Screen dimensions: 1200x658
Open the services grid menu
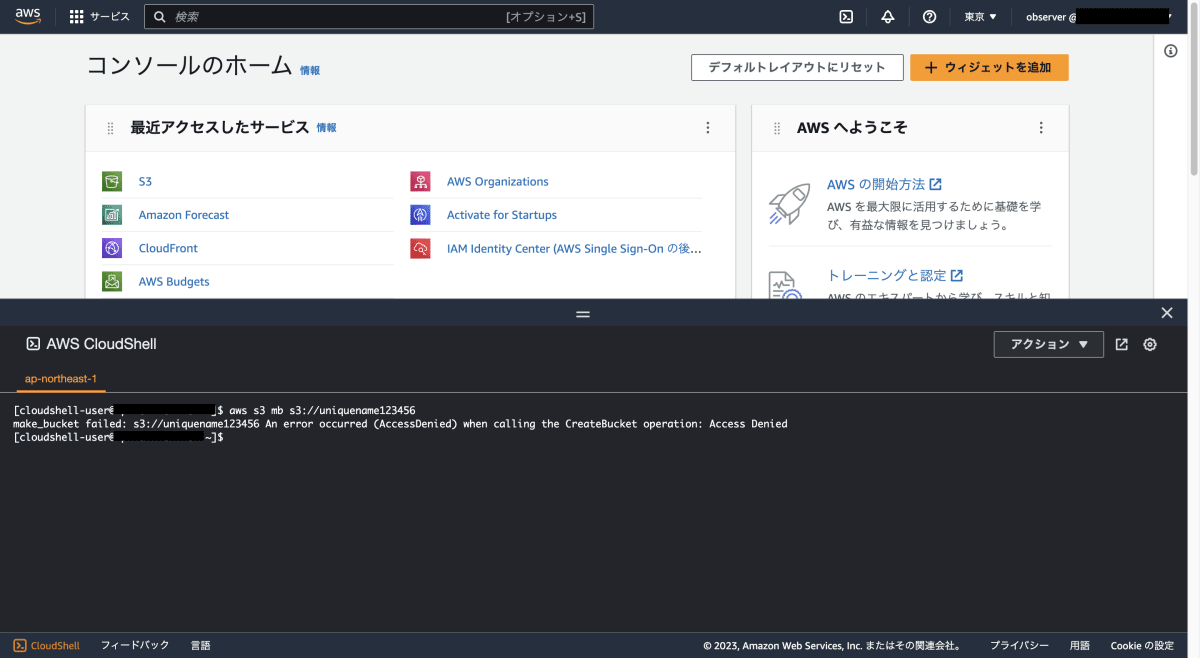click(x=100, y=16)
